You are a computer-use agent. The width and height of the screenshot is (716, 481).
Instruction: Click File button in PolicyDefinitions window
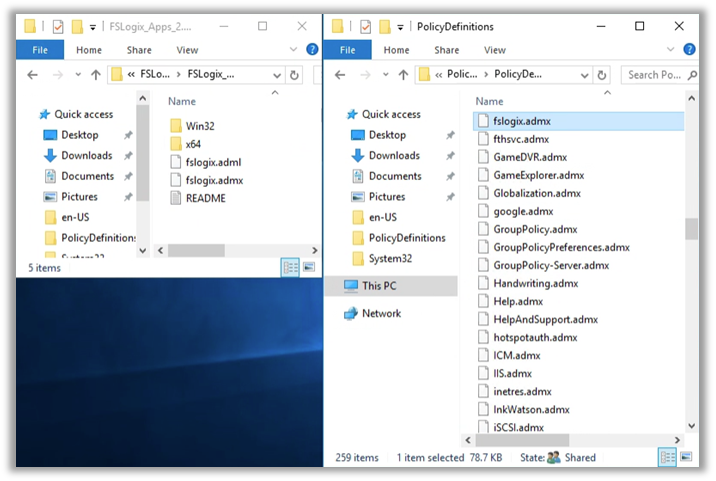348,50
